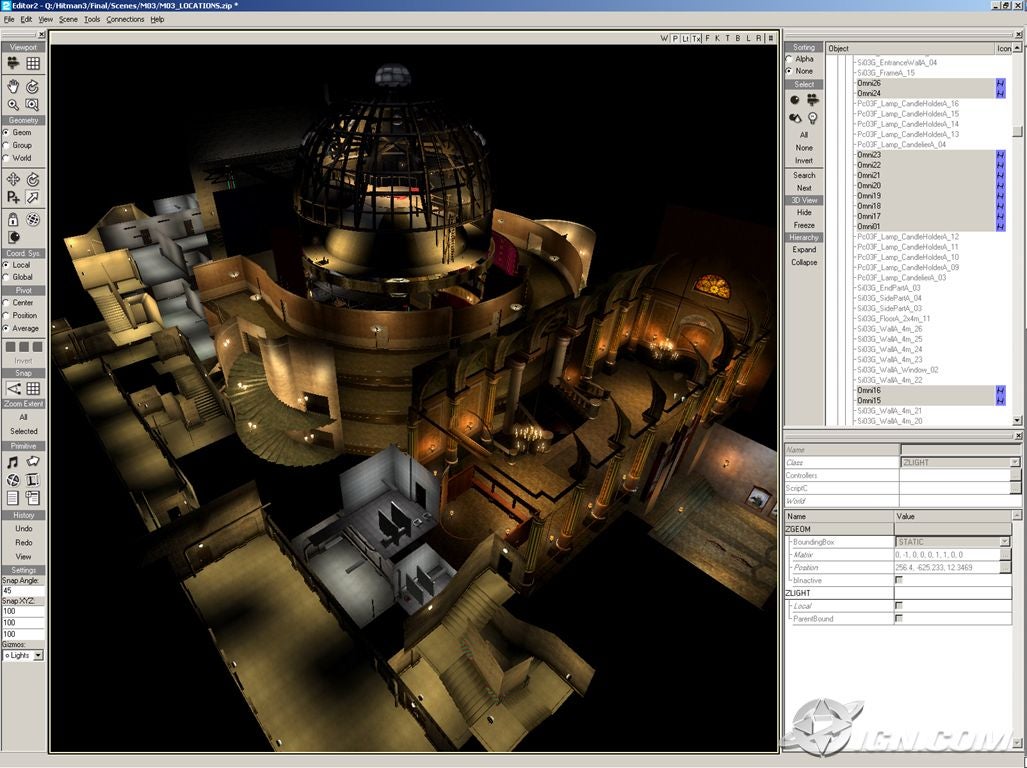Select Alpha sorting radio button
Screen dimensions: 1027x768
point(789,59)
